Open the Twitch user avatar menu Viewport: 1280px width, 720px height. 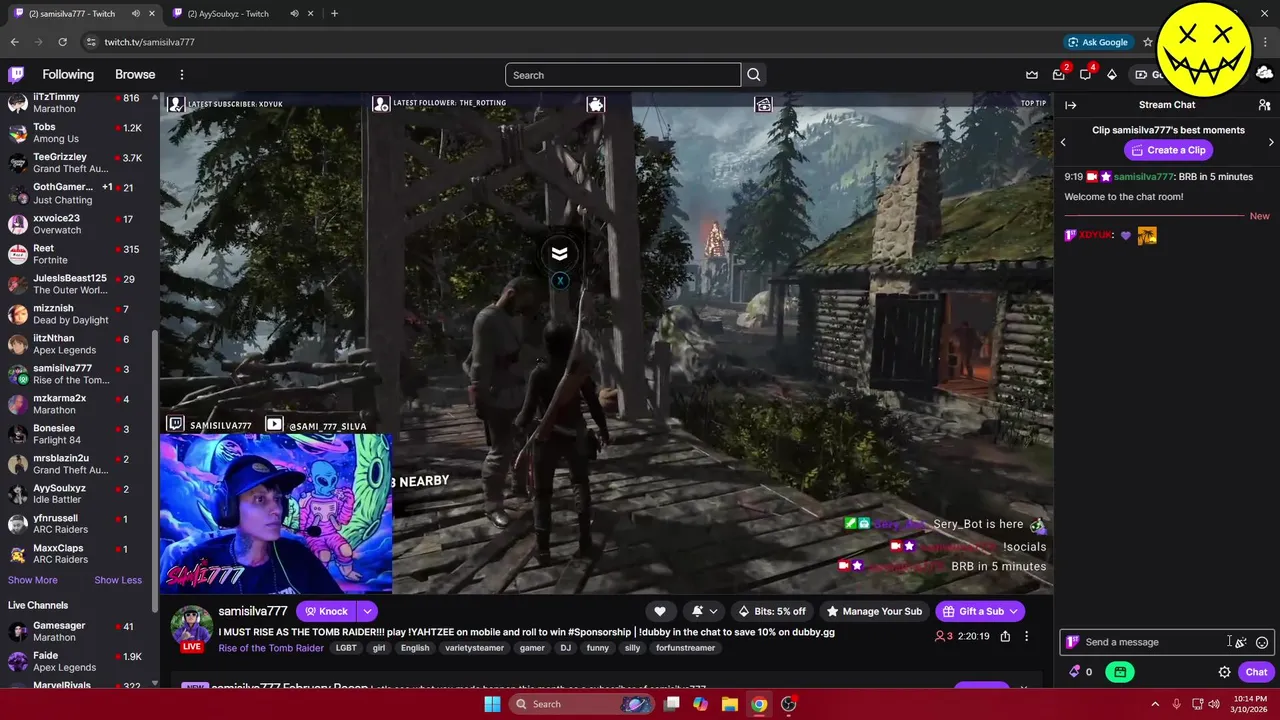[1264, 75]
